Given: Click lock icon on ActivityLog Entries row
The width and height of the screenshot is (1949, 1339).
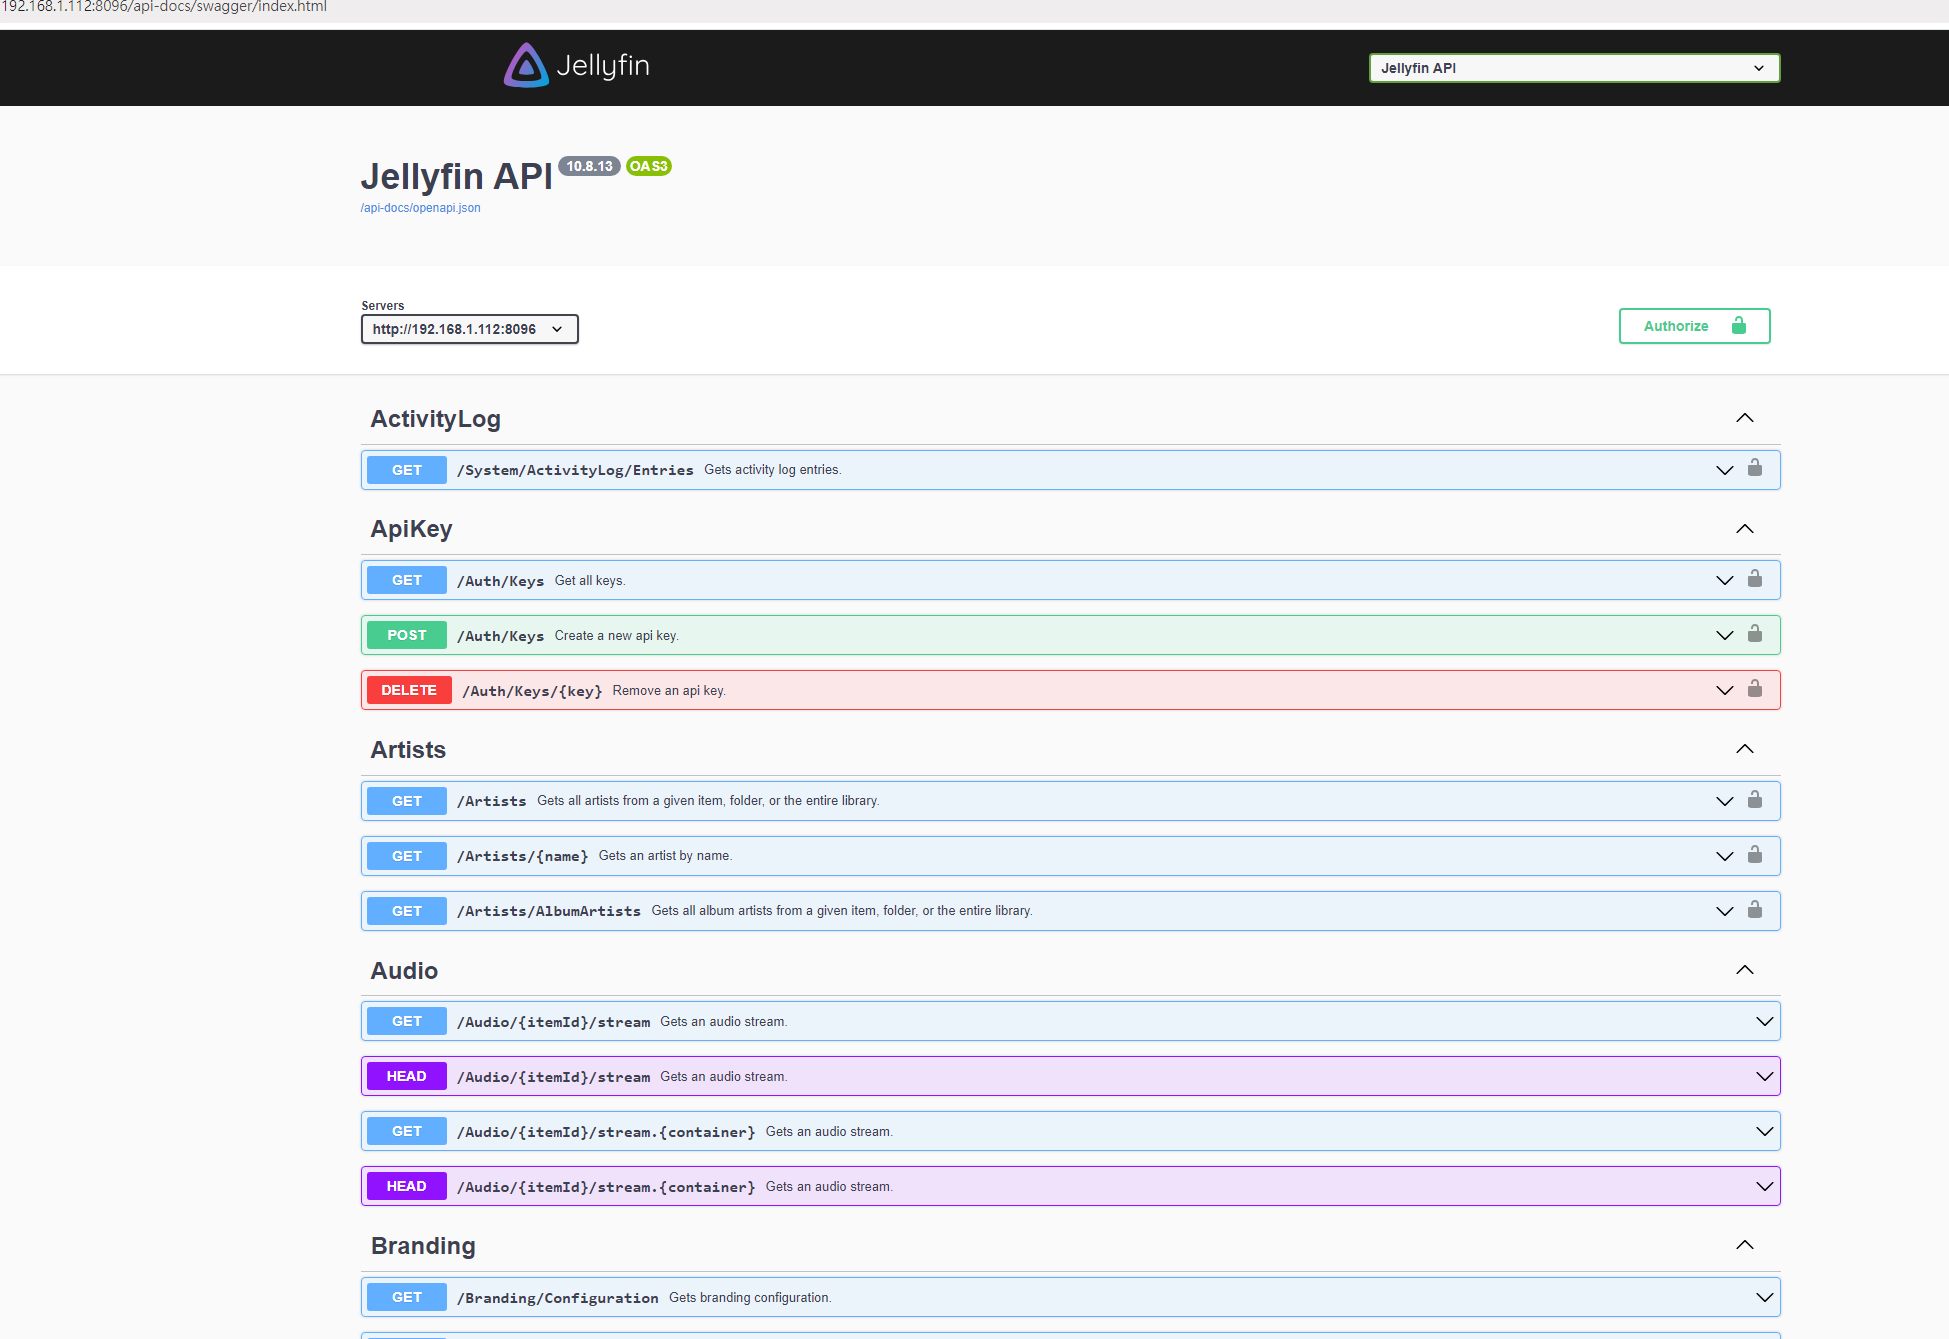Looking at the screenshot, I should (1754, 468).
